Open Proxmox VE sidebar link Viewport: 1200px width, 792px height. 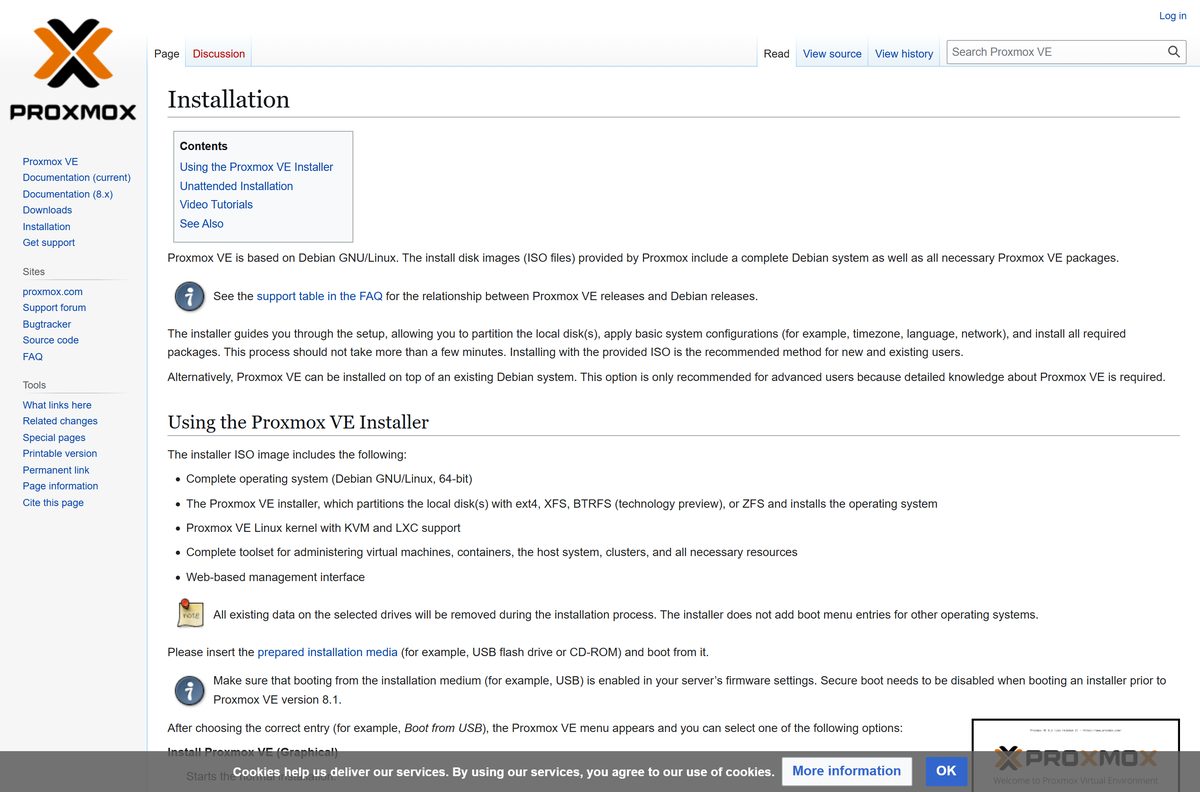coord(50,161)
